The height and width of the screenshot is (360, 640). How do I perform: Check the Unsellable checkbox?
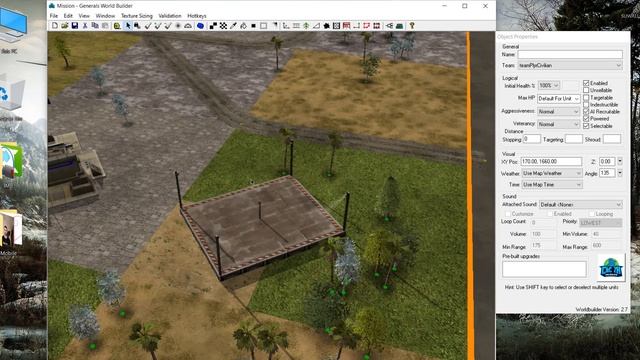pyautogui.click(x=586, y=90)
